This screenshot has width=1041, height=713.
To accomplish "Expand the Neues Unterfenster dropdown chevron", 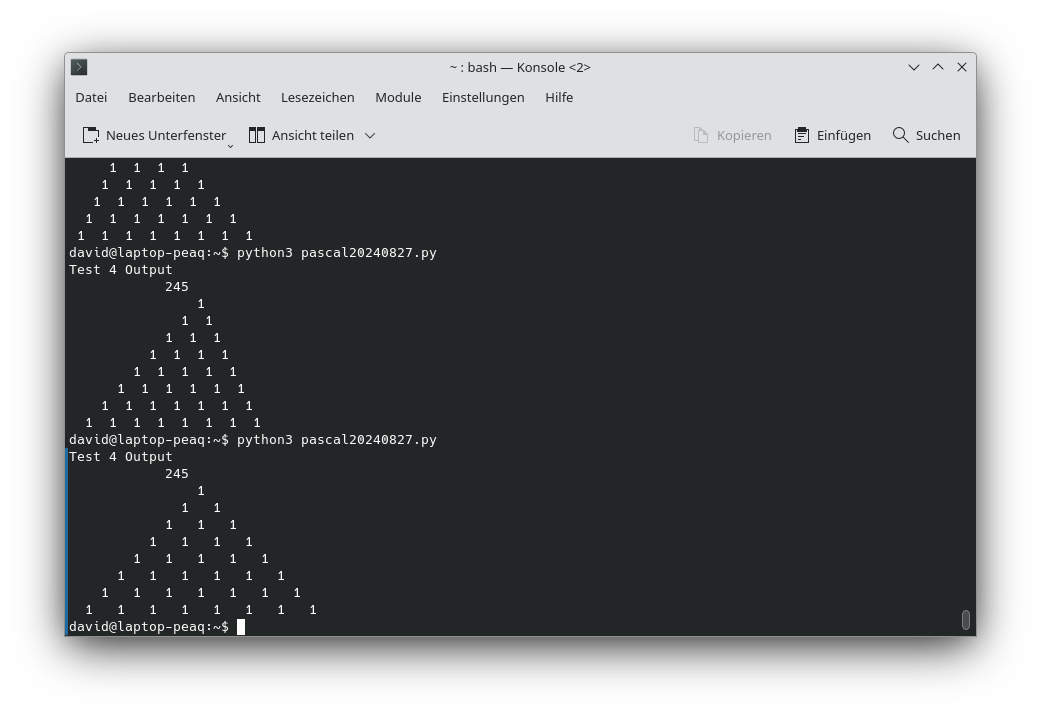I will click(230, 145).
